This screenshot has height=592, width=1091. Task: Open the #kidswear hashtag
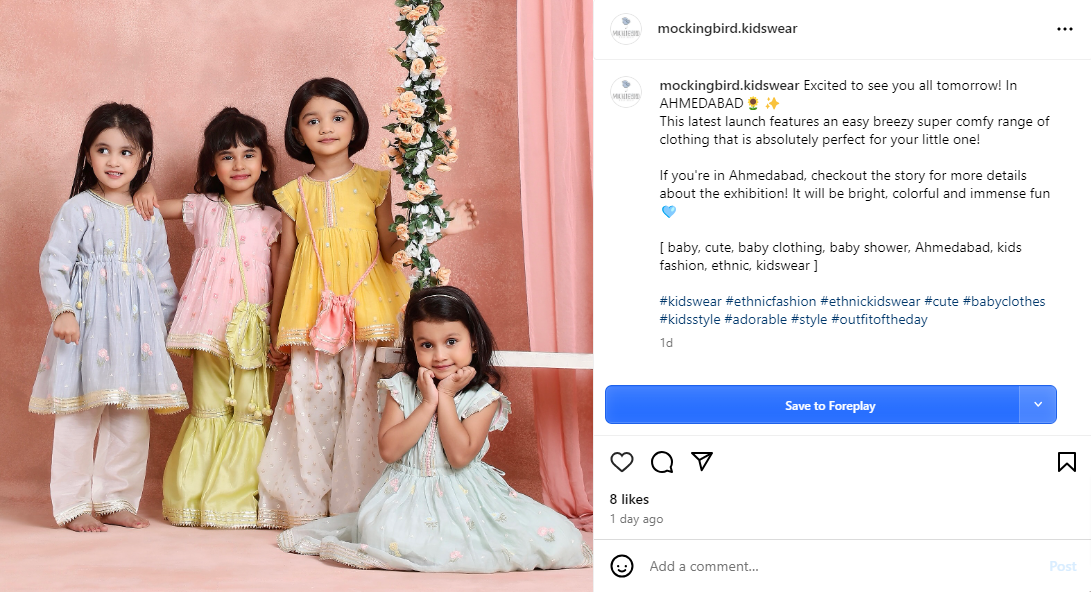tap(690, 302)
